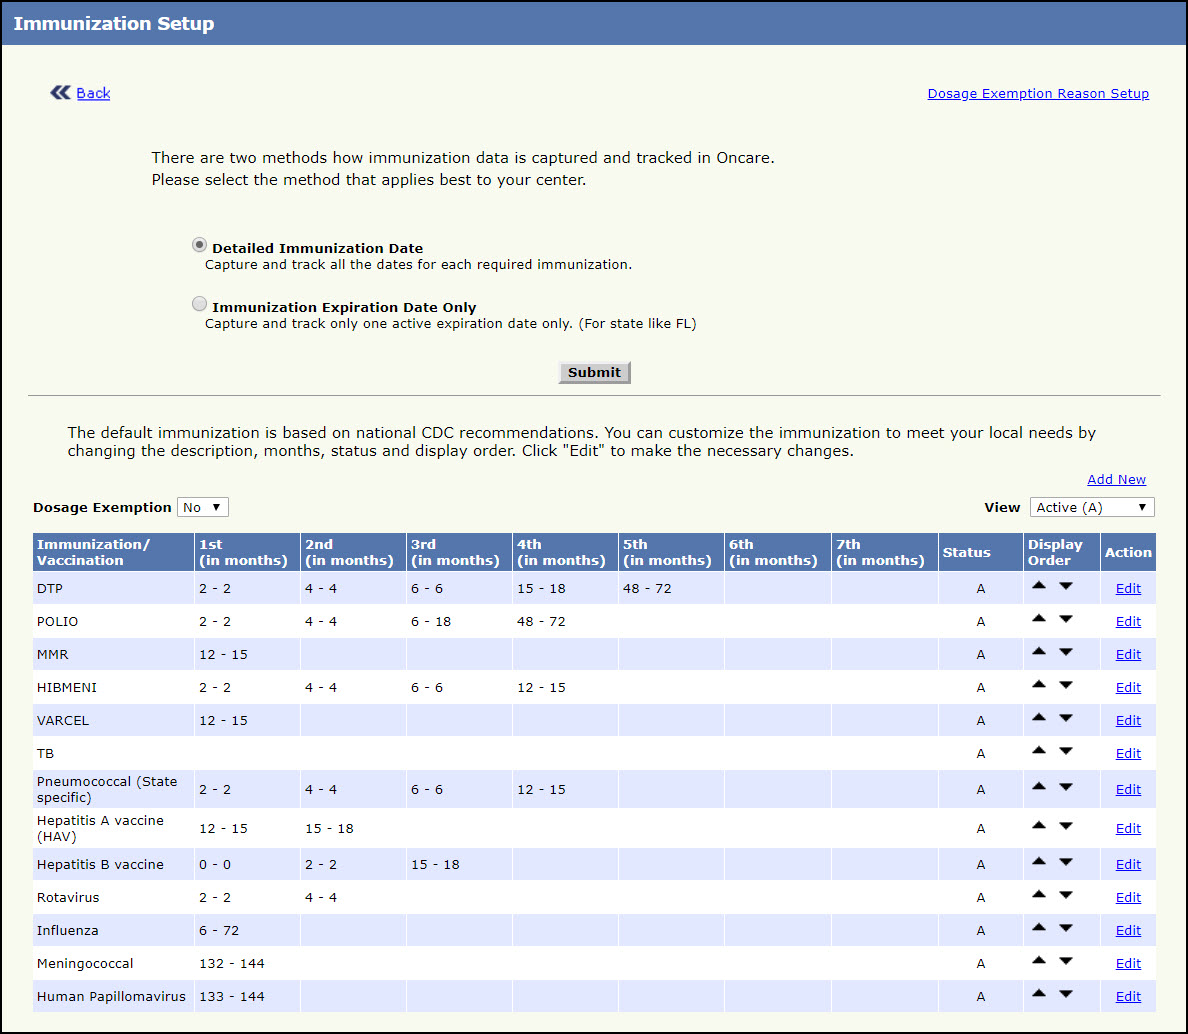This screenshot has height=1034, width=1188.
Task: Open Dosage Exemption Reason Setup link
Action: [1038, 94]
